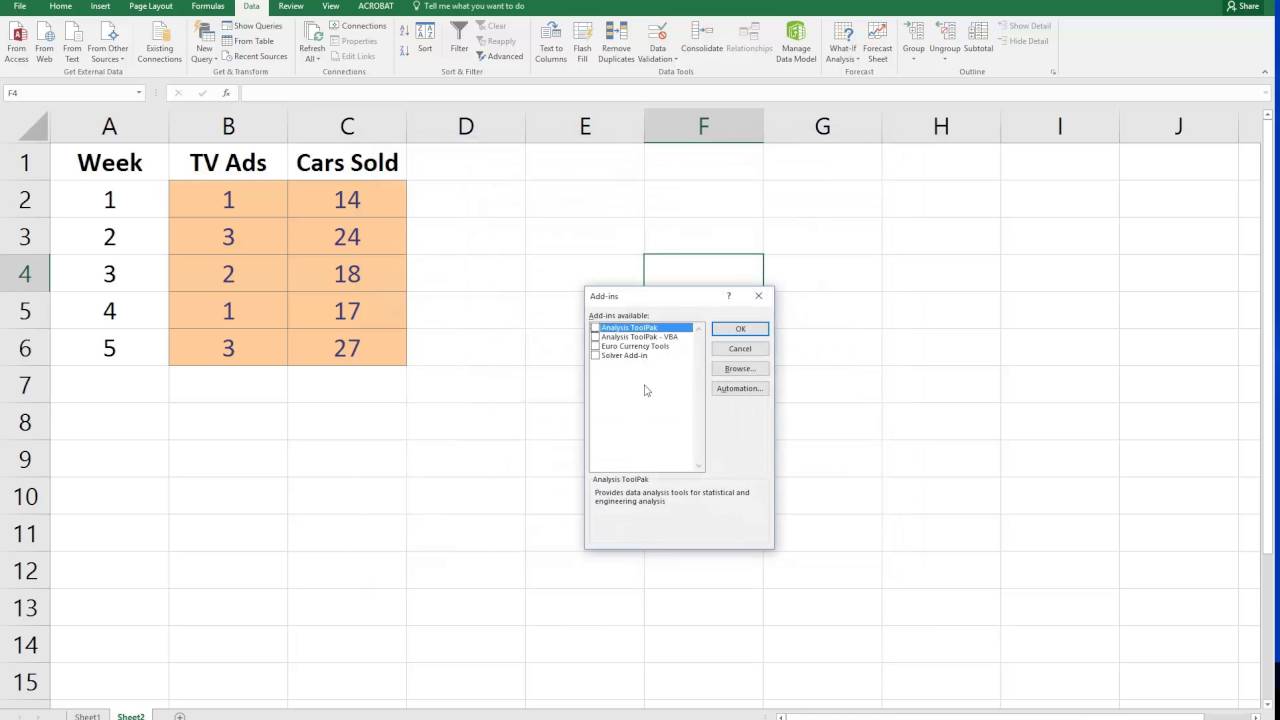Click Show Queries in Get & Transform

(x=253, y=26)
